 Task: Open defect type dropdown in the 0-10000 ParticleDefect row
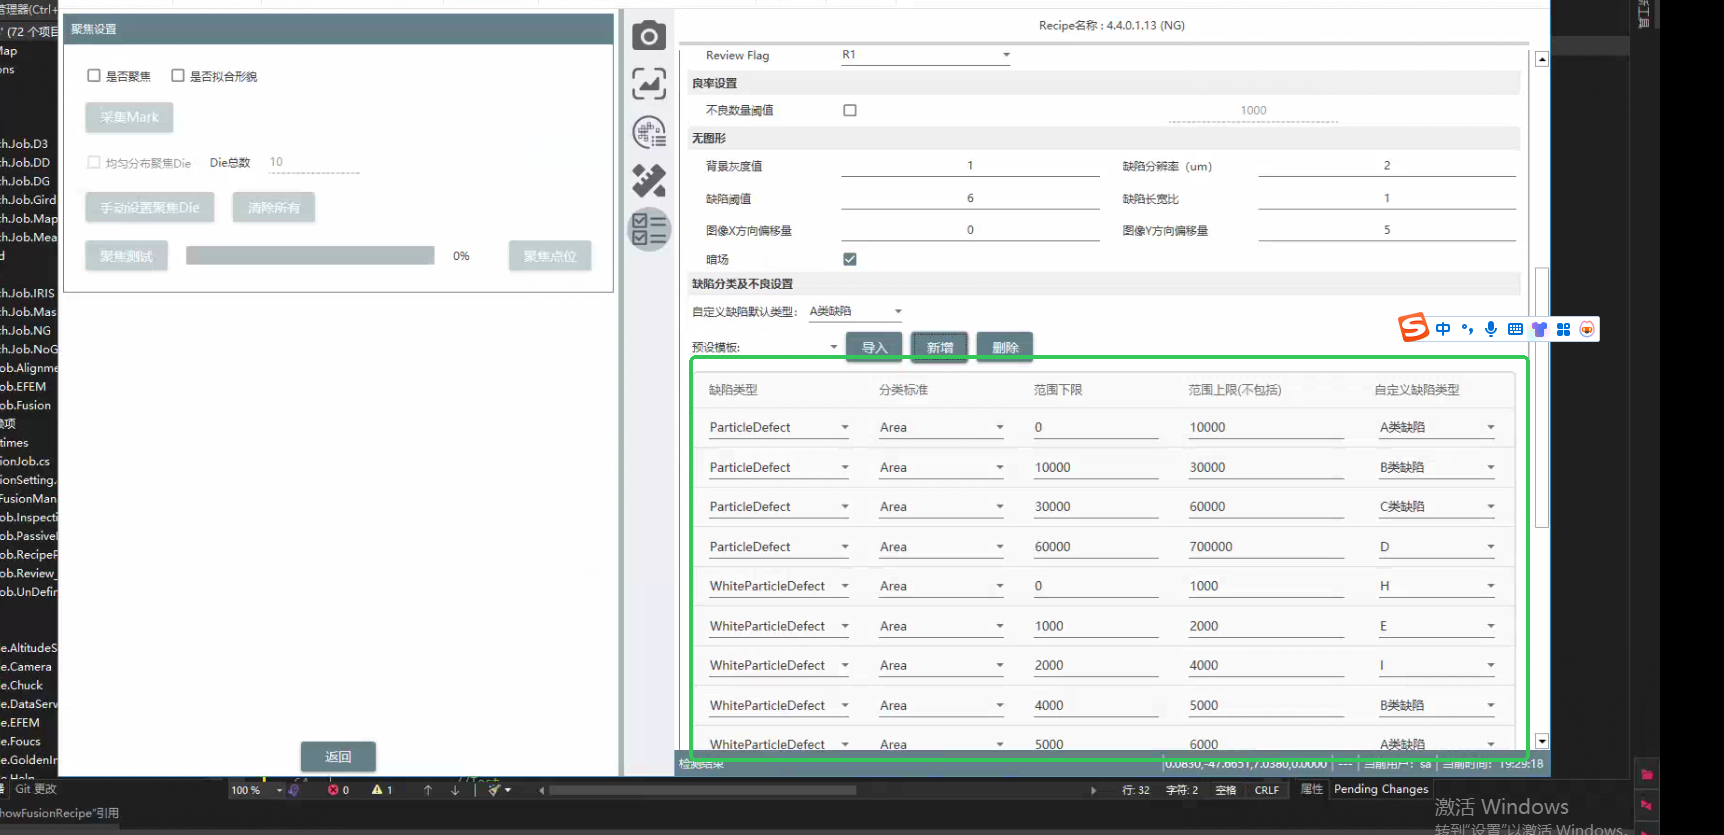779,428
